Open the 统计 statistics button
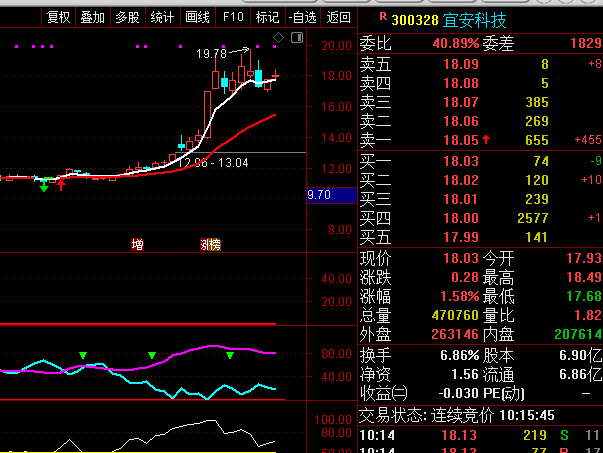603x453 pixels. click(162, 17)
